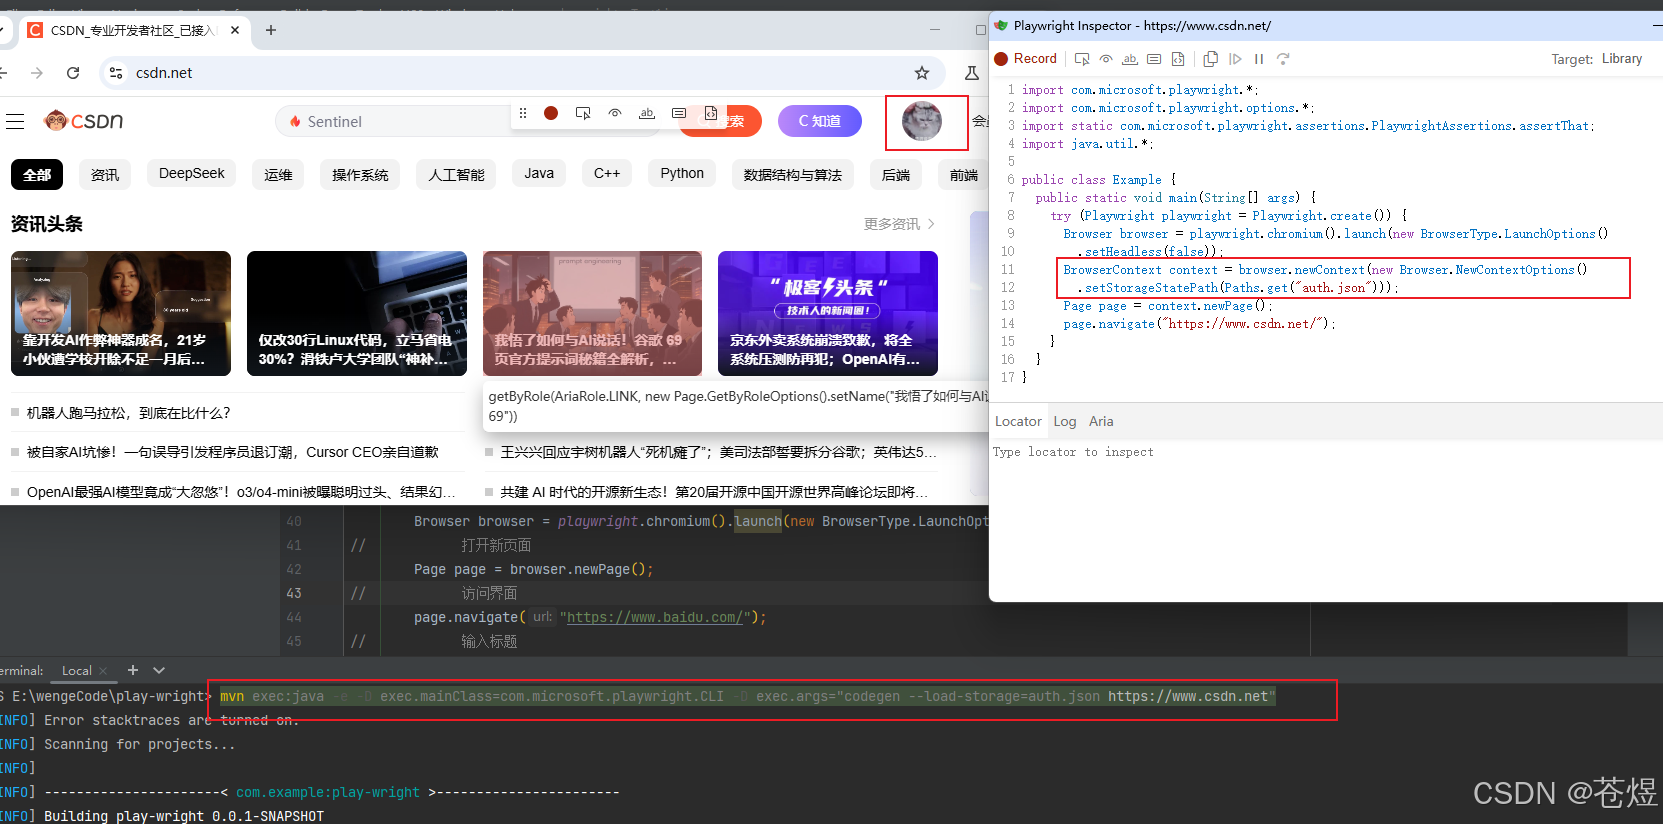This screenshot has height=824, width=1663.
Task: Click 更多资讯 link
Action: (x=899, y=224)
